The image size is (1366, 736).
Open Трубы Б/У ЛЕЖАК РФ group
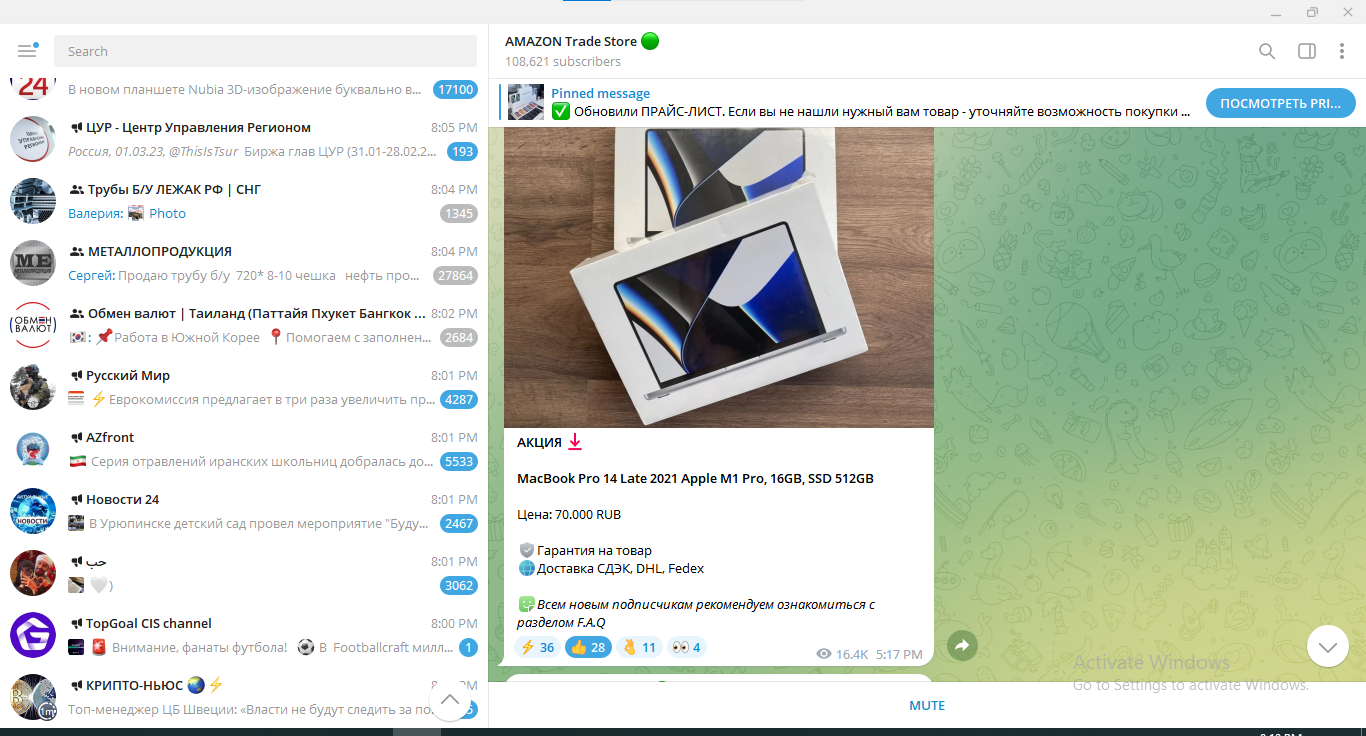coord(244,200)
